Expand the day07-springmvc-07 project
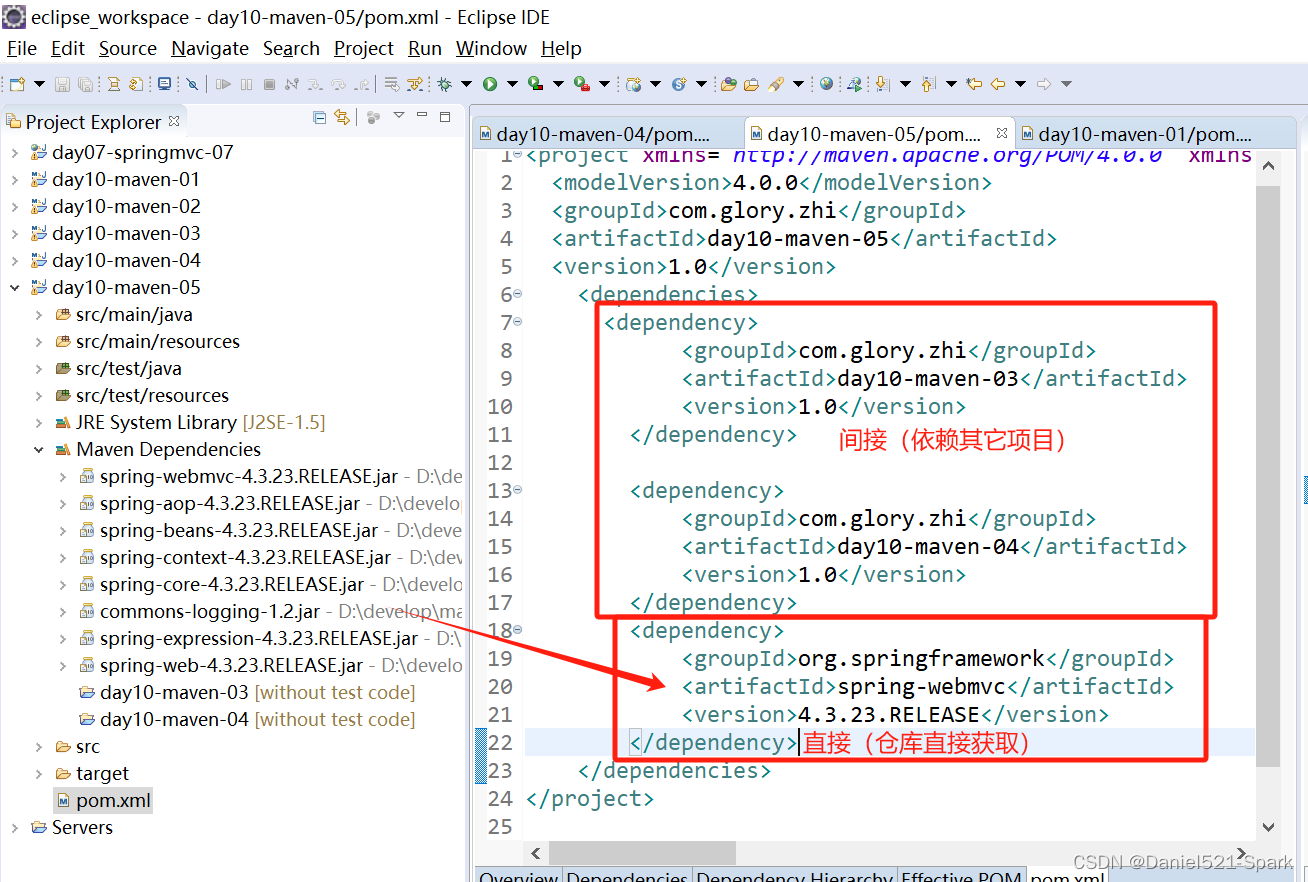 pos(14,153)
